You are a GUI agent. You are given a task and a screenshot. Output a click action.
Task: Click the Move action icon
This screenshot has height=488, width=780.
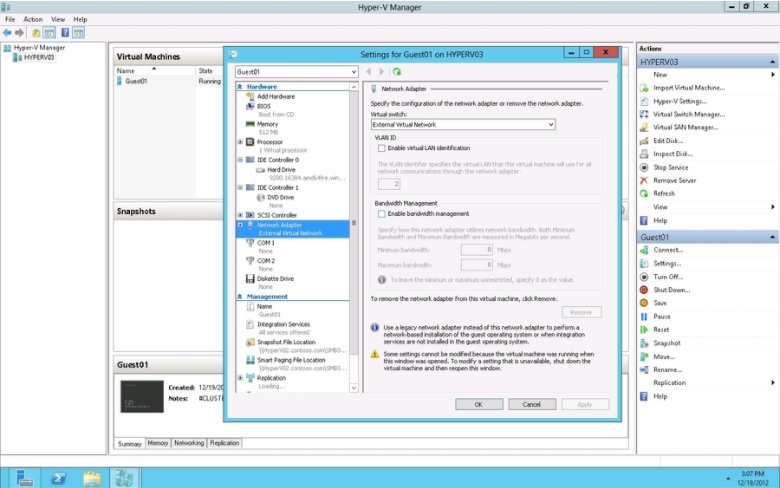[644, 357]
